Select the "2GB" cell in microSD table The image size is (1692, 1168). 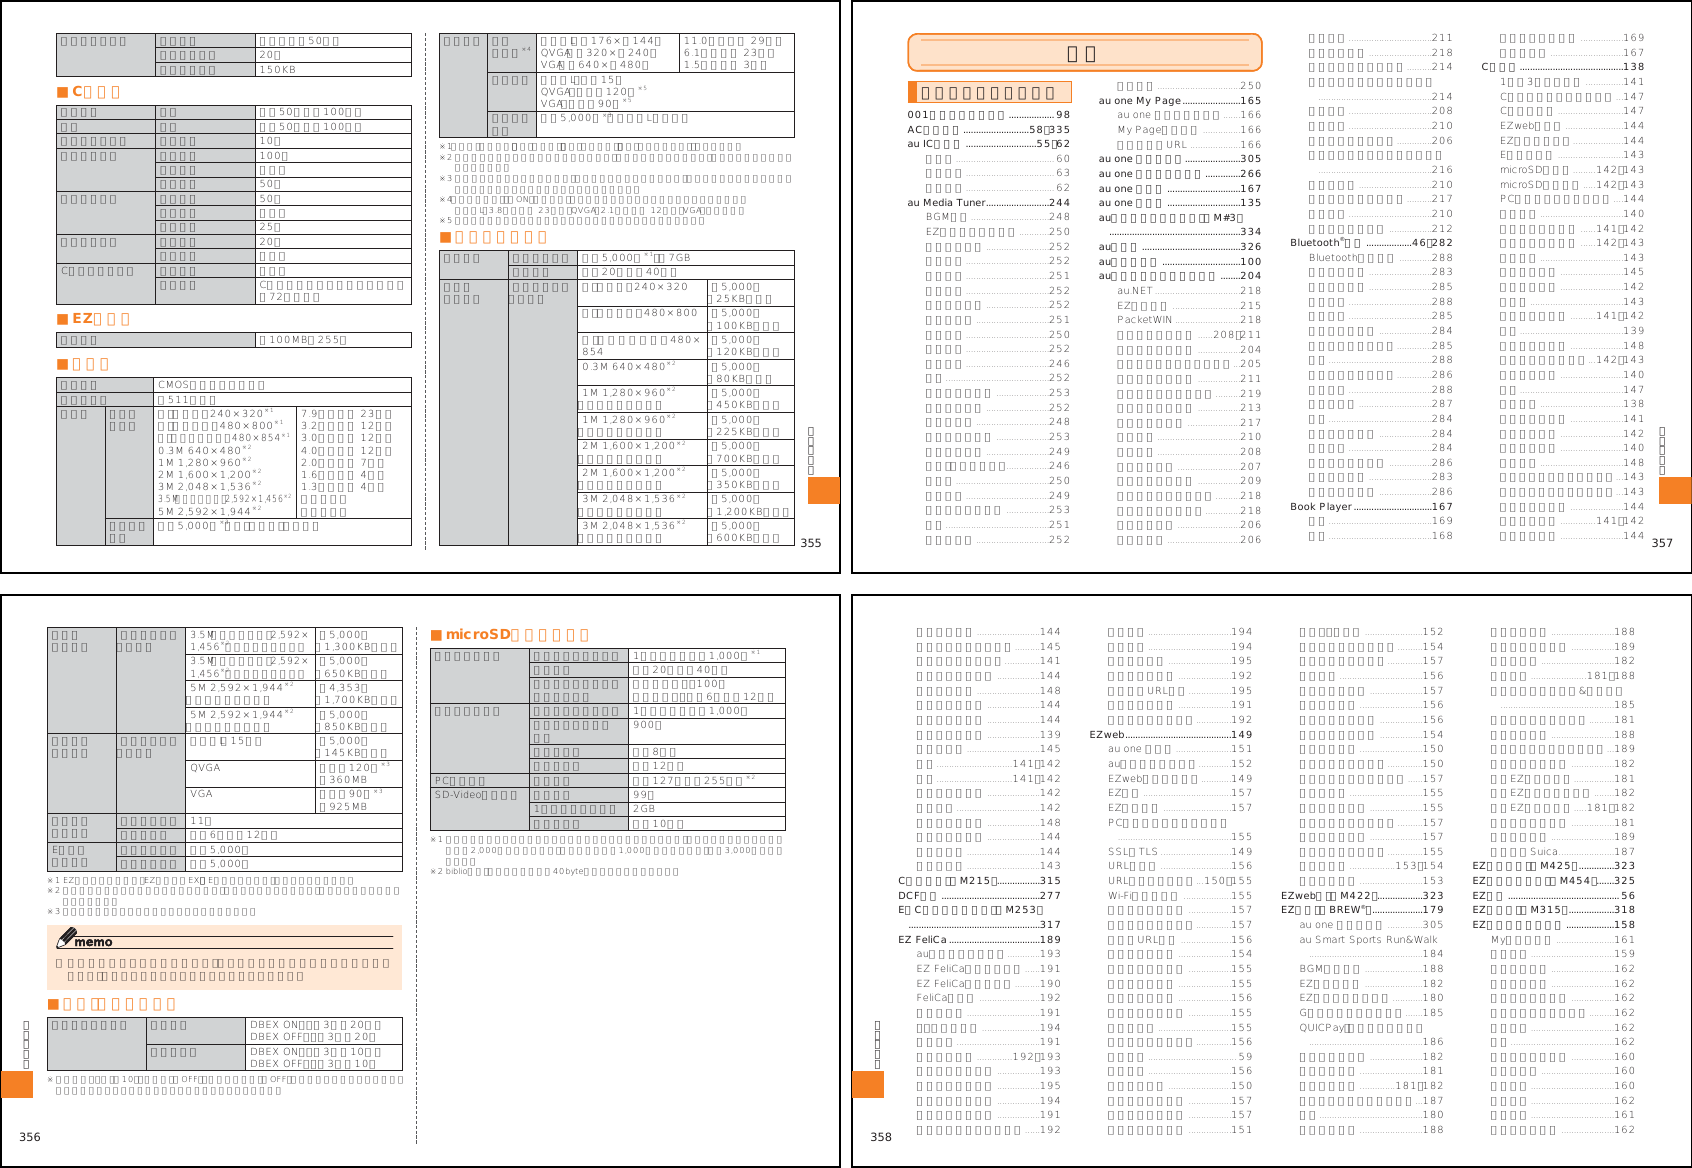[x=707, y=809]
